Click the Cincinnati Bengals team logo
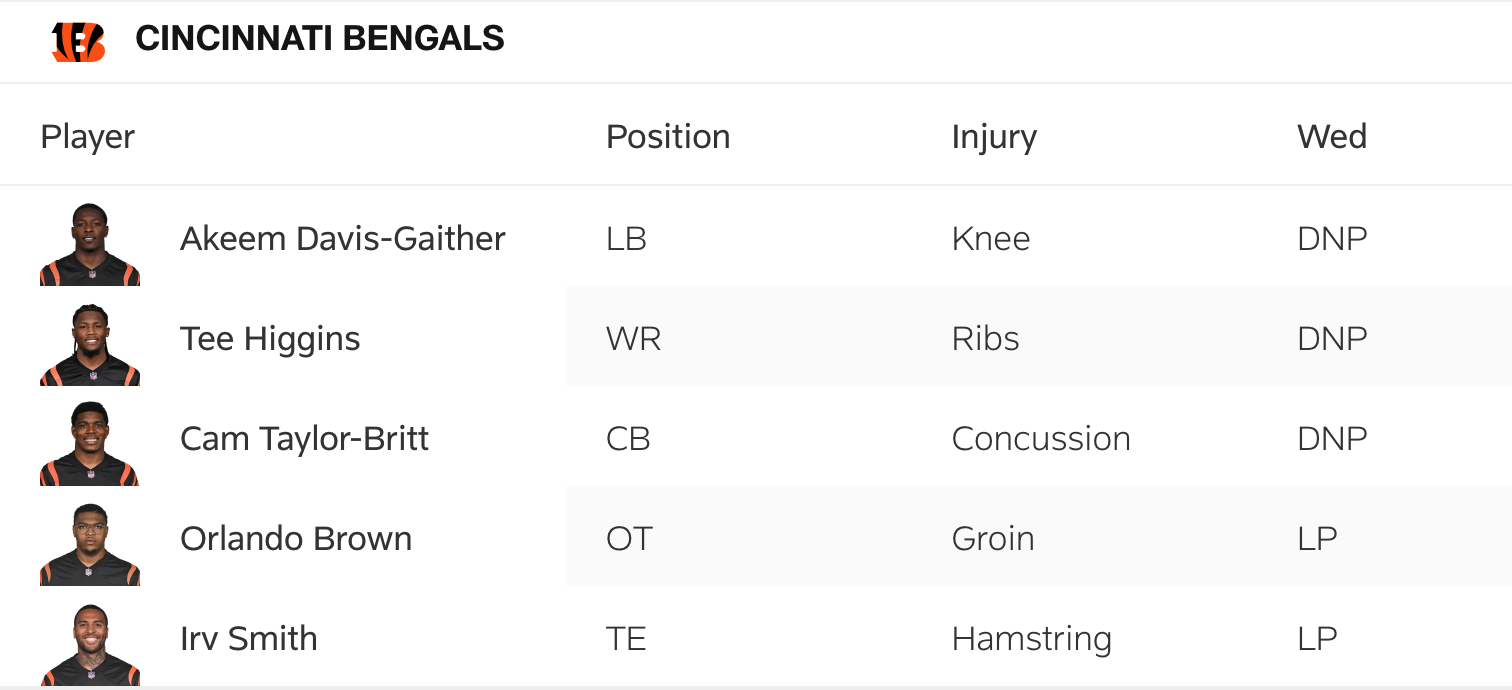The width and height of the screenshot is (1512, 690). 78,40
